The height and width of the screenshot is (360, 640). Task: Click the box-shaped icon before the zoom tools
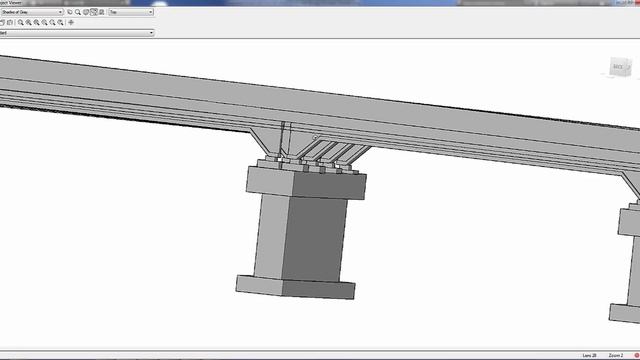(10, 22)
